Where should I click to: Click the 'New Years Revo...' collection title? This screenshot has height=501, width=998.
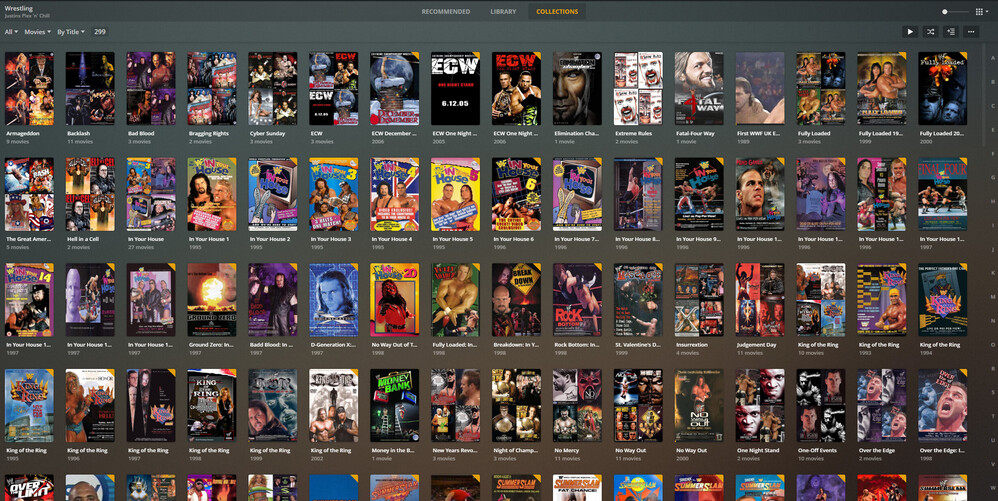(x=456, y=450)
